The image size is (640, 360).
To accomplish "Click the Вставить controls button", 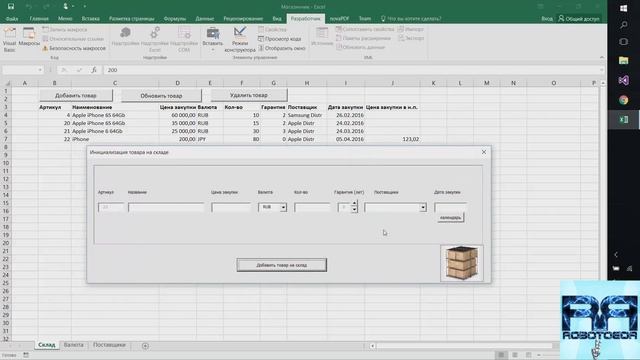I will [213, 40].
